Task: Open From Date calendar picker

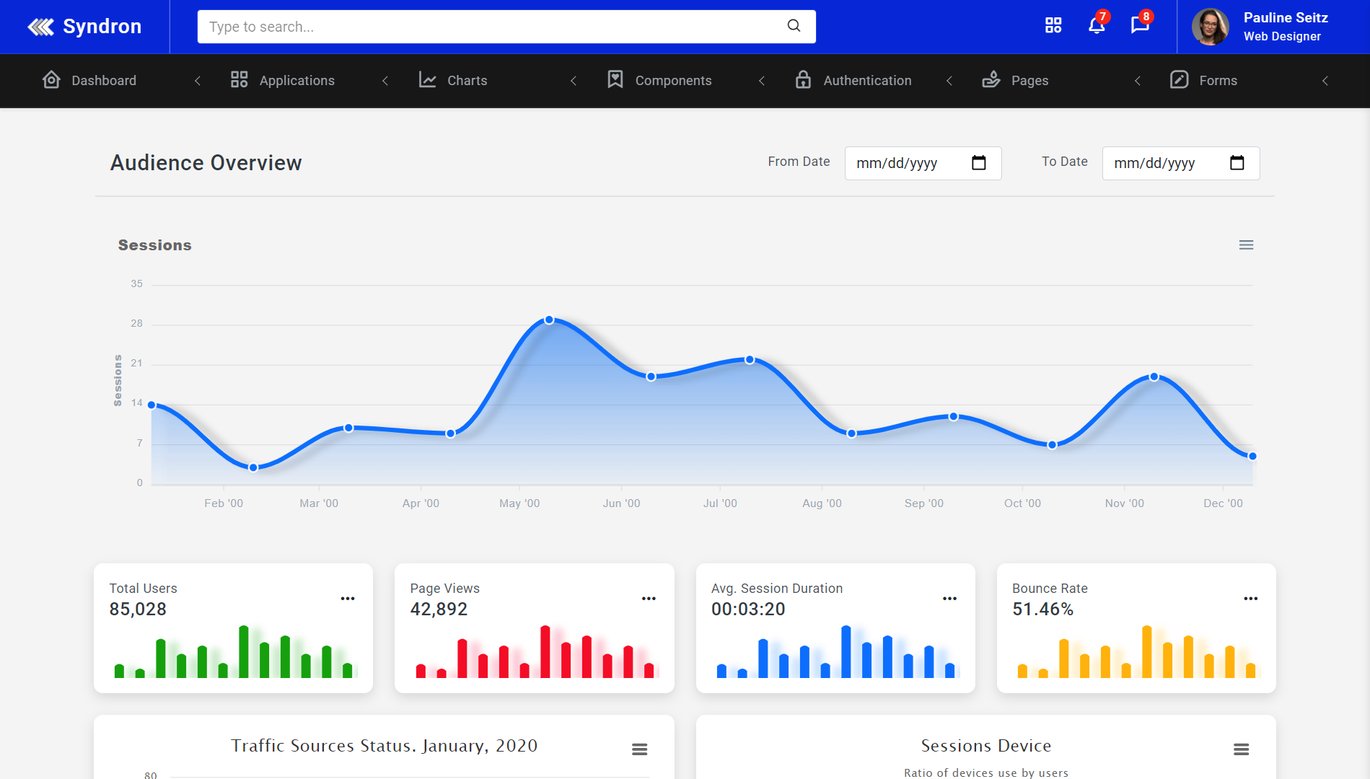Action: [x=979, y=163]
